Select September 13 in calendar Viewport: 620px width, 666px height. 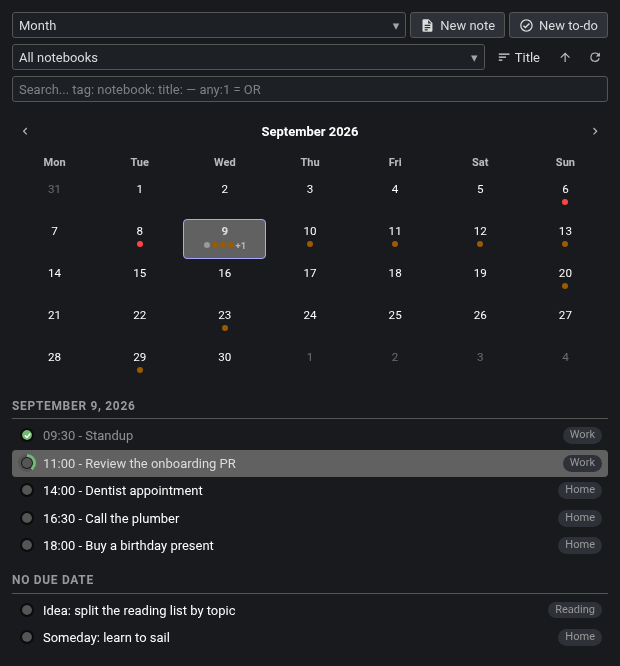click(565, 239)
